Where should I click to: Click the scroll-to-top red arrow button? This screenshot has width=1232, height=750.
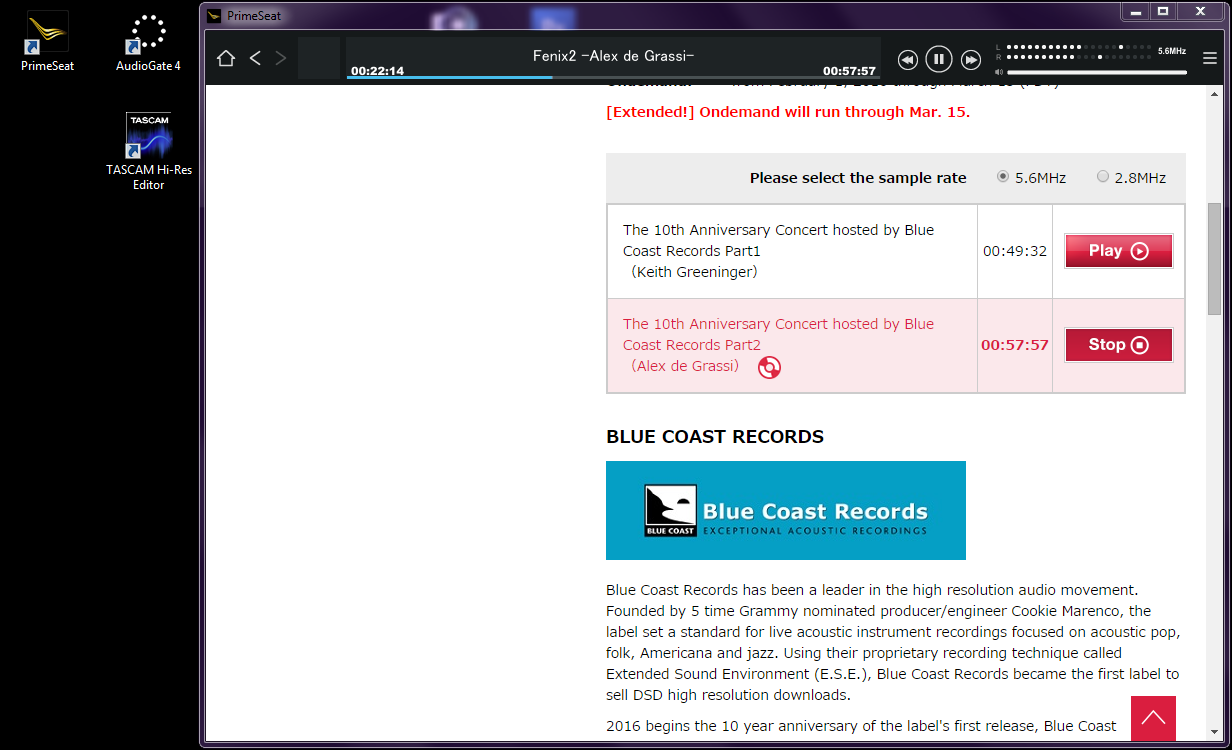(x=1153, y=718)
